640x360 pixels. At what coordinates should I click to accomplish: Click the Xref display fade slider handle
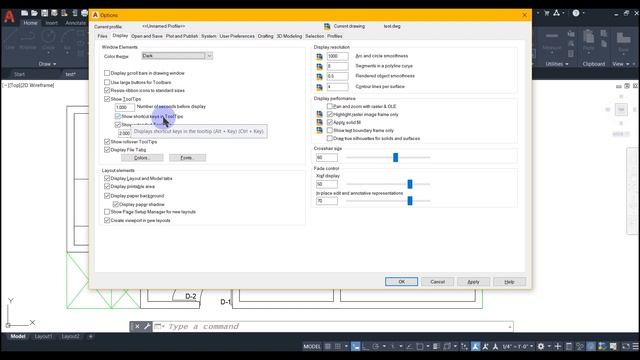[410, 184]
